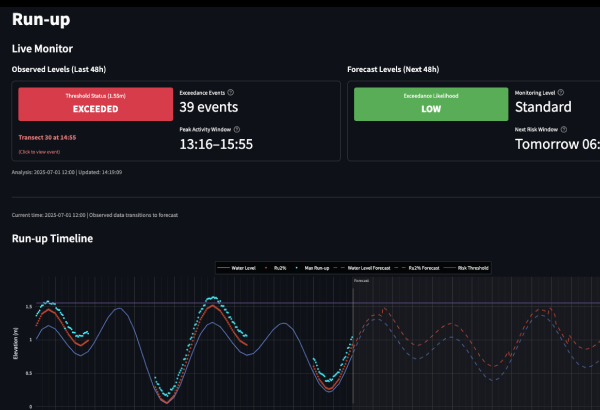Click the 'Analysis: 2025-07-01 12:00' update line
The height and width of the screenshot is (410, 600).
click(67, 172)
